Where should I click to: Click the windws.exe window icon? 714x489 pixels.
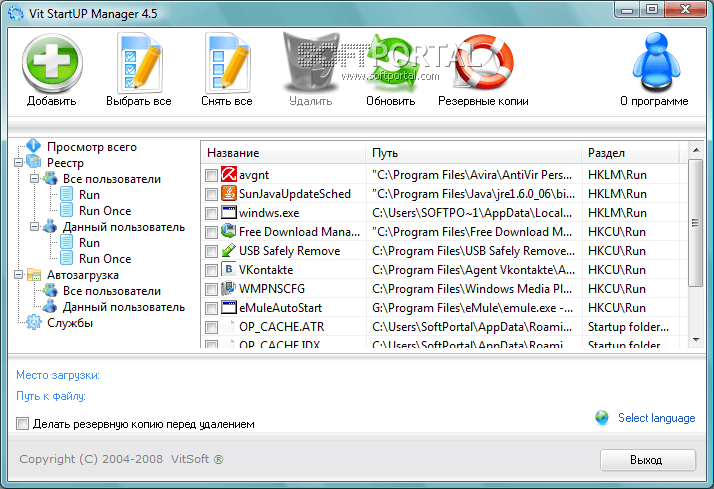point(229,212)
